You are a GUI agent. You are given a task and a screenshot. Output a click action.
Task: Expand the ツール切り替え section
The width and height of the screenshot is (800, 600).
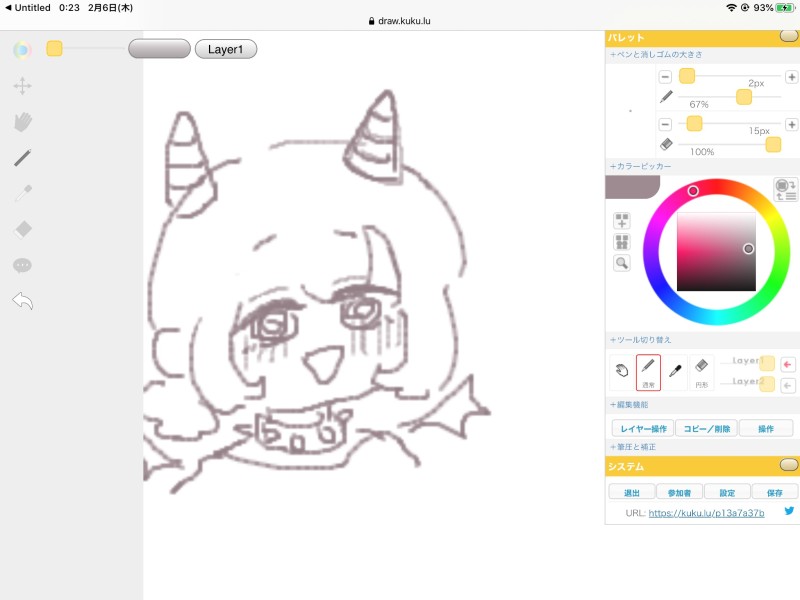[640, 340]
